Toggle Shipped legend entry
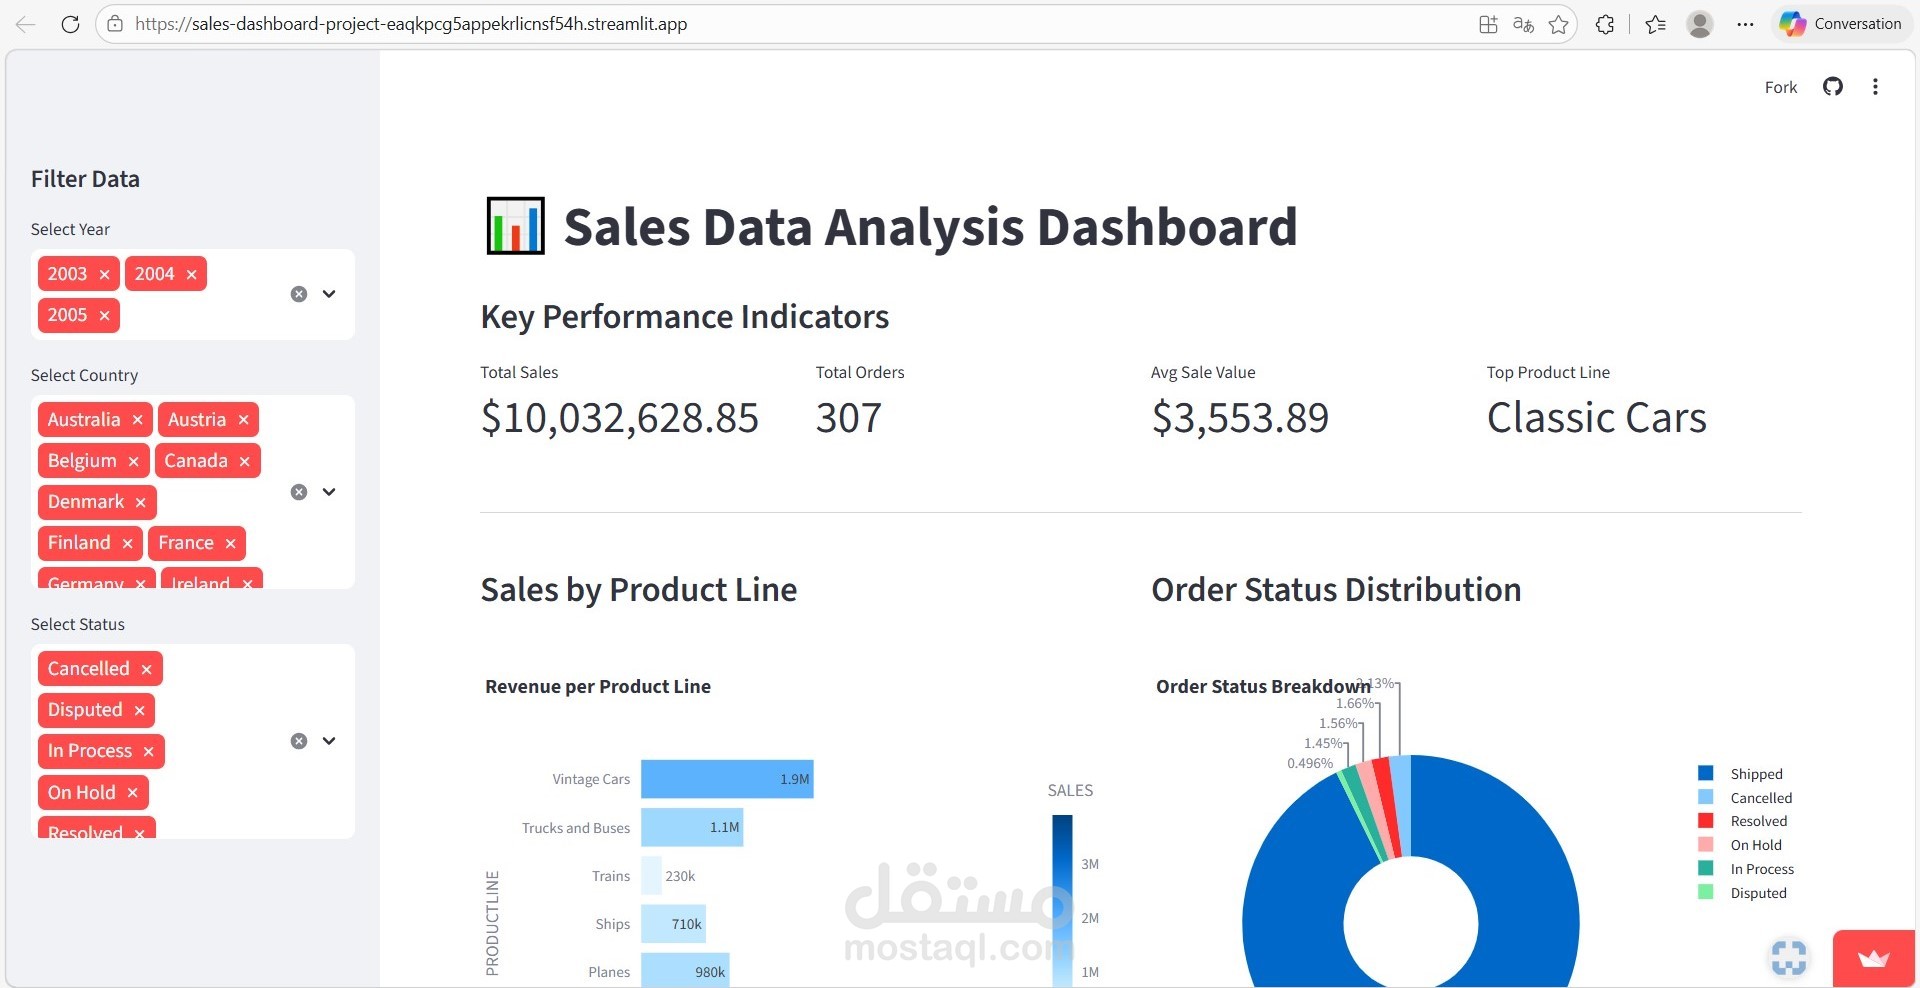1920x988 pixels. click(x=1741, y=774)
